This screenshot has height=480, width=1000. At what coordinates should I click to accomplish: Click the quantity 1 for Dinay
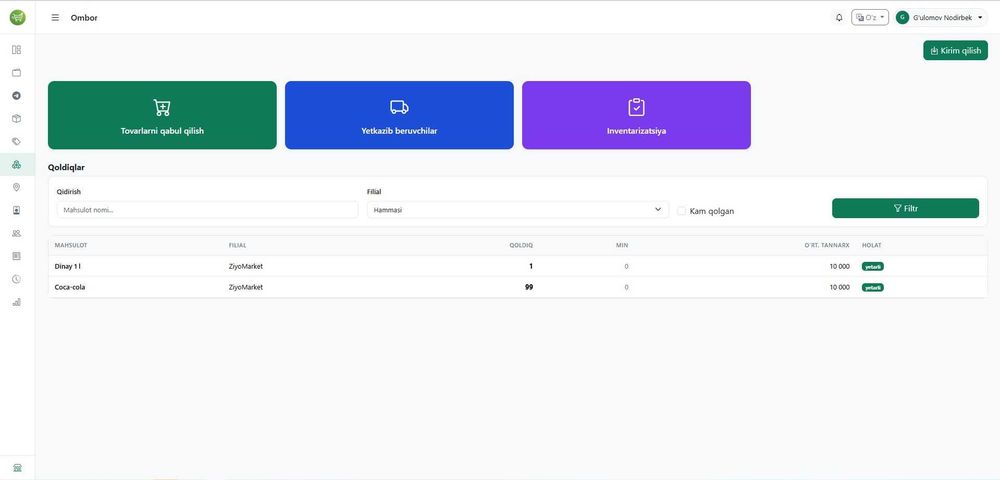531,266
